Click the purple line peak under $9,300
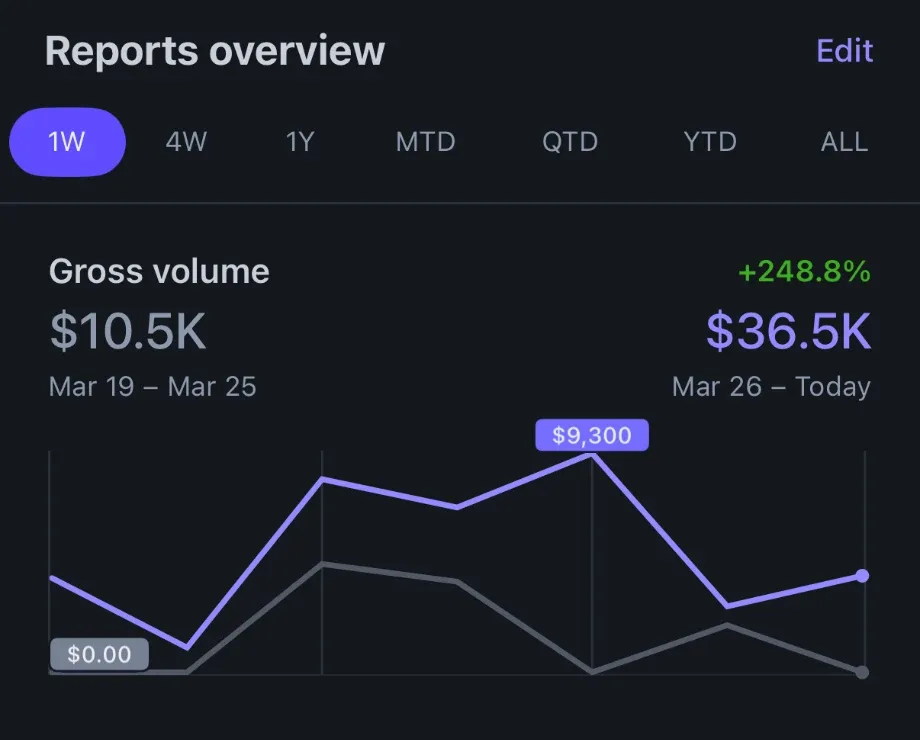The height and width of the screenshot is (740, 920). coord(592,455)
